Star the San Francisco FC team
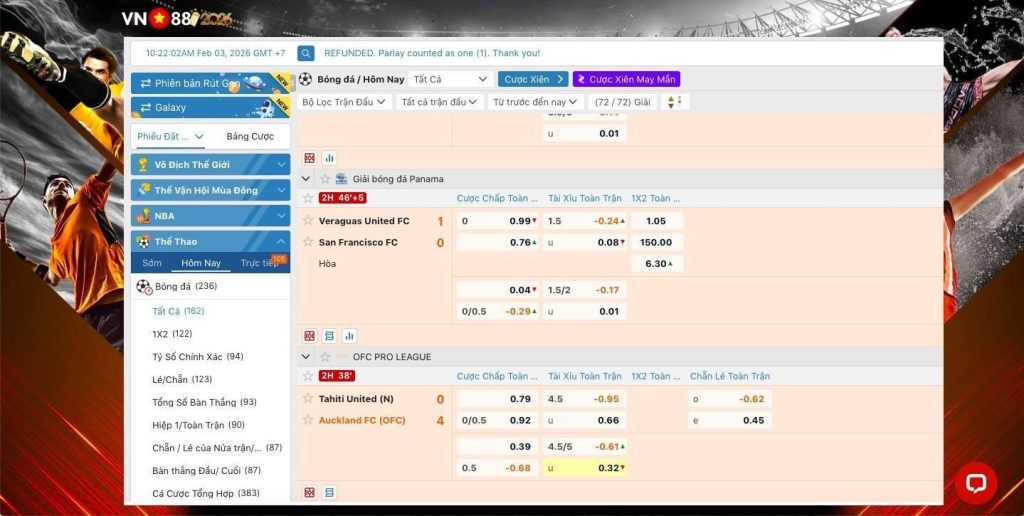Screen dimensions: 1024x516 click(x=308, y=242)
